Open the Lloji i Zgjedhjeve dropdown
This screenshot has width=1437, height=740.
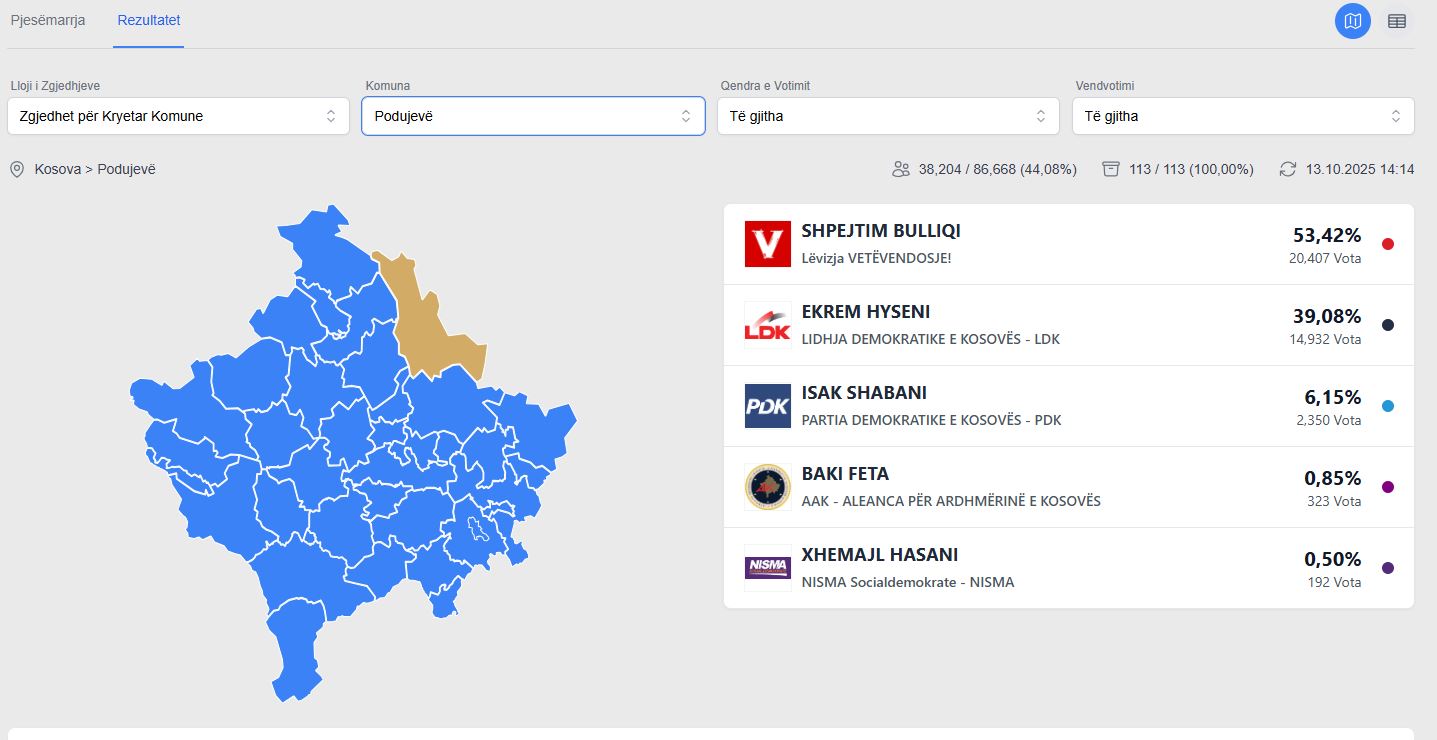coord(178,116)
